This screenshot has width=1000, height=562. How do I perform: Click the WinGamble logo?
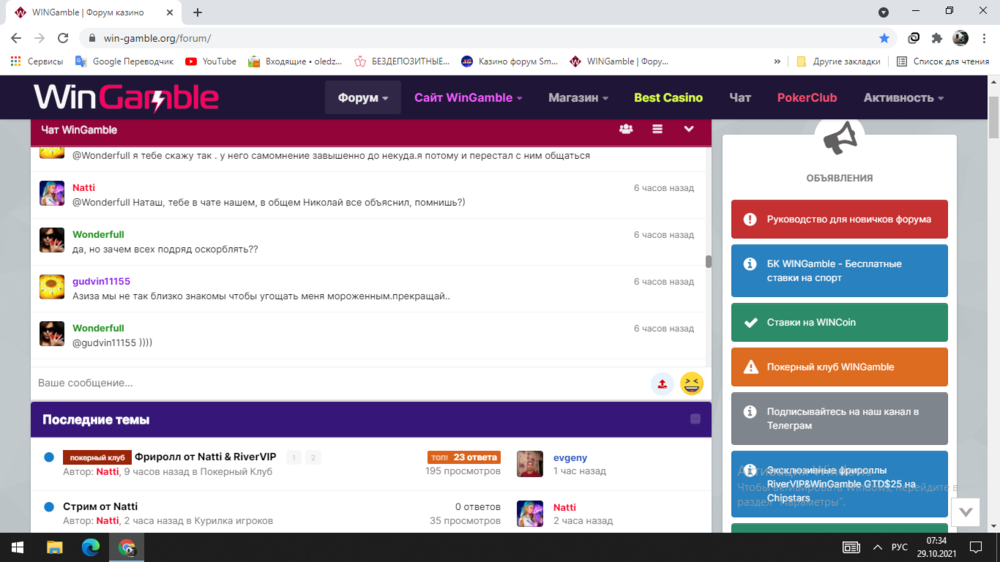click(x=126, y=97)
